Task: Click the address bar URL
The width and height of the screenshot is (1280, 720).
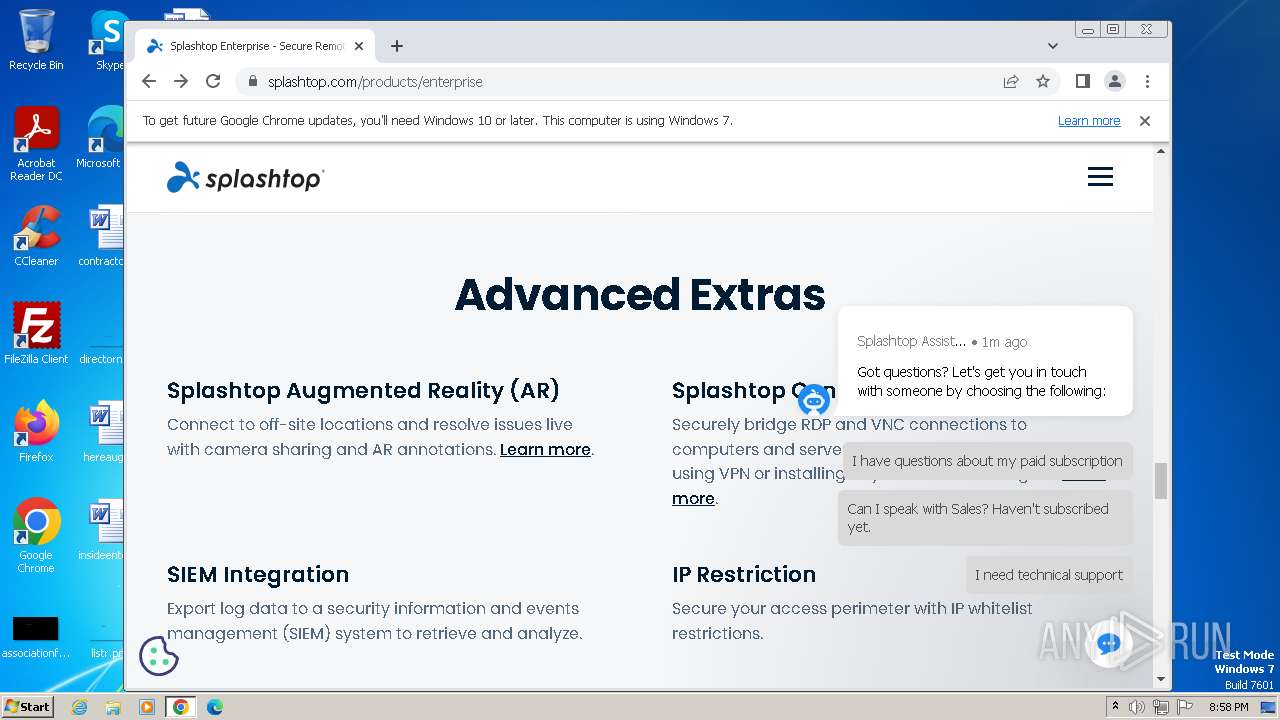Action: (x=375, y=82)
